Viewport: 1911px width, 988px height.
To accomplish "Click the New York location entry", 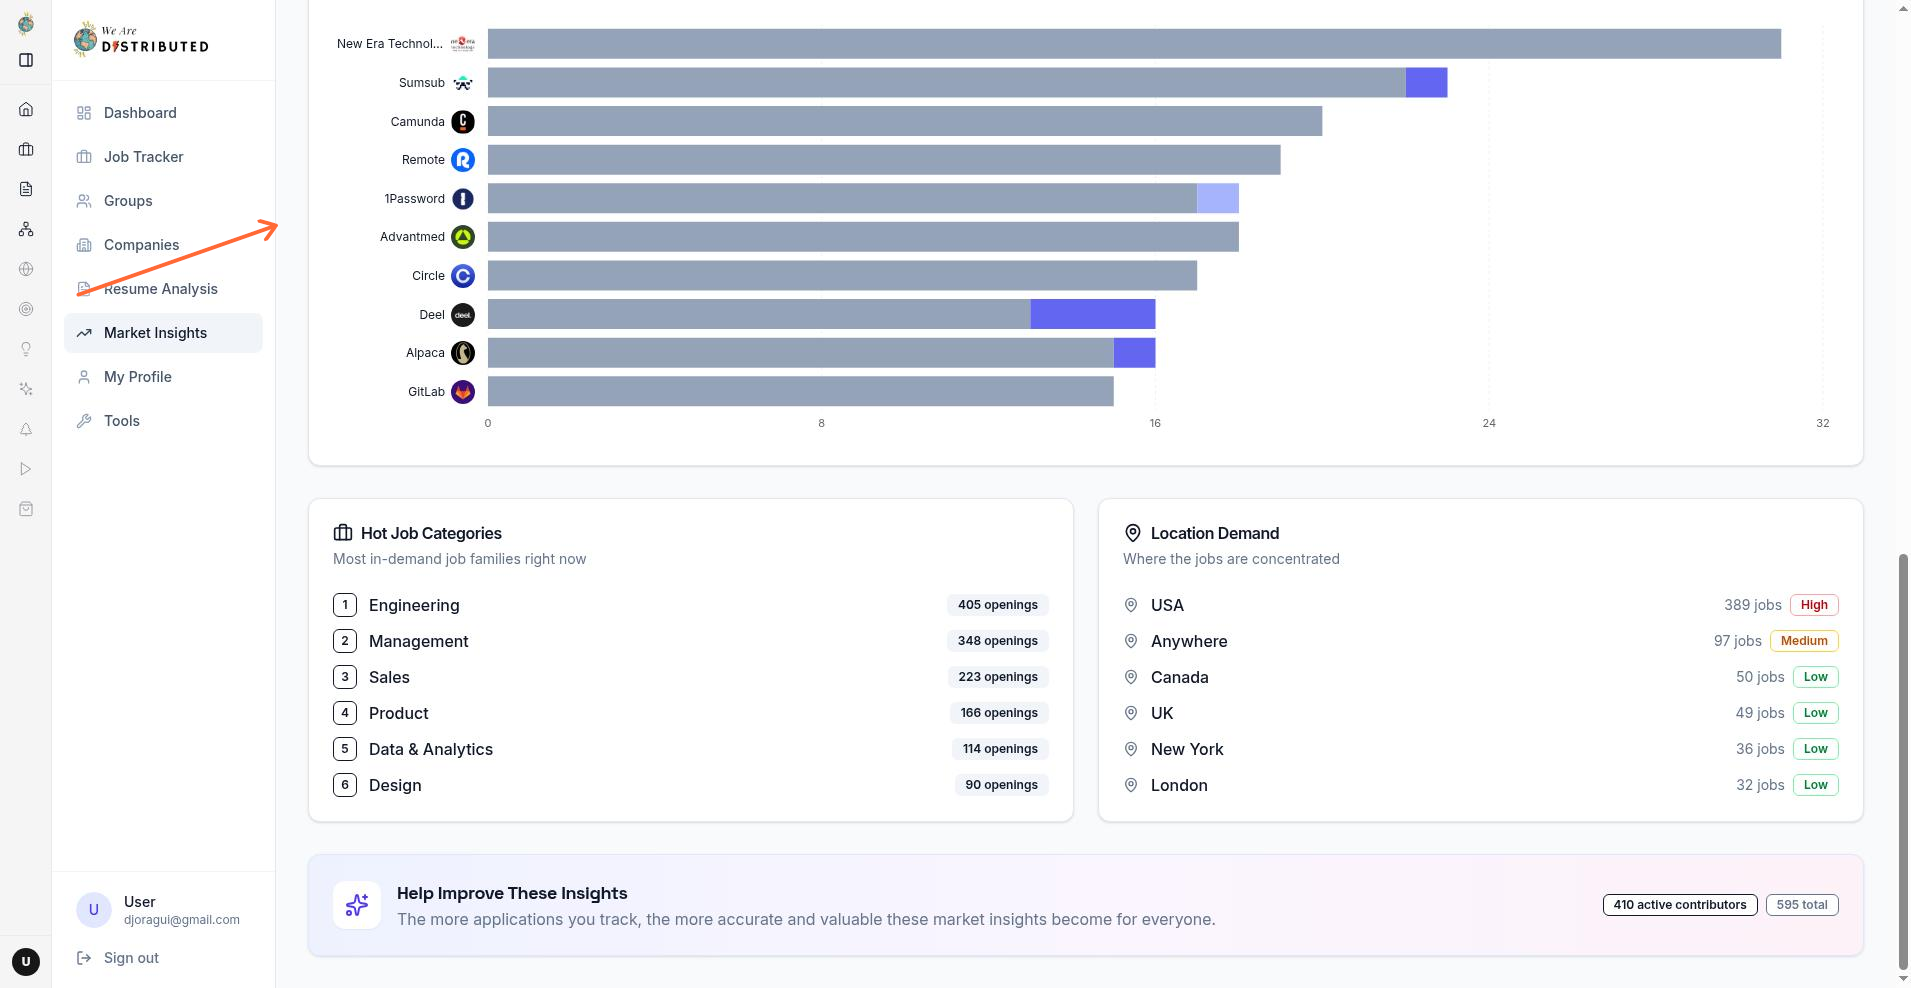I will 1481,749.
